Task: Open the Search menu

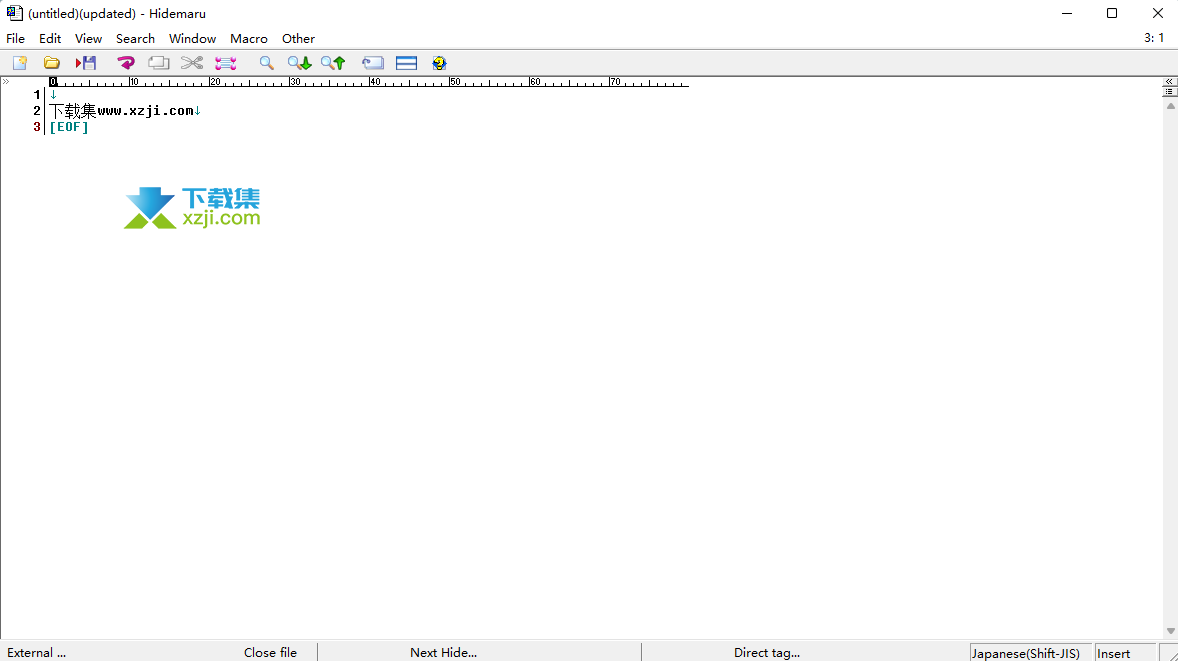Action: coord(135,38)
